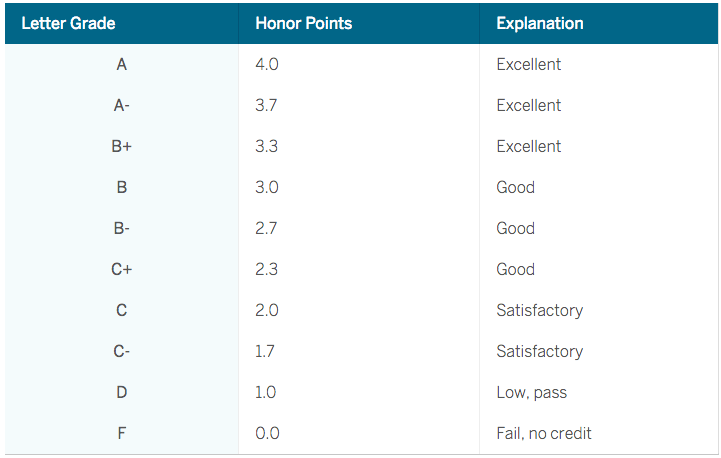Viewport: 721px width, 458px height.
Task: Click the Letter Grade column header
Action: point(69,23)
